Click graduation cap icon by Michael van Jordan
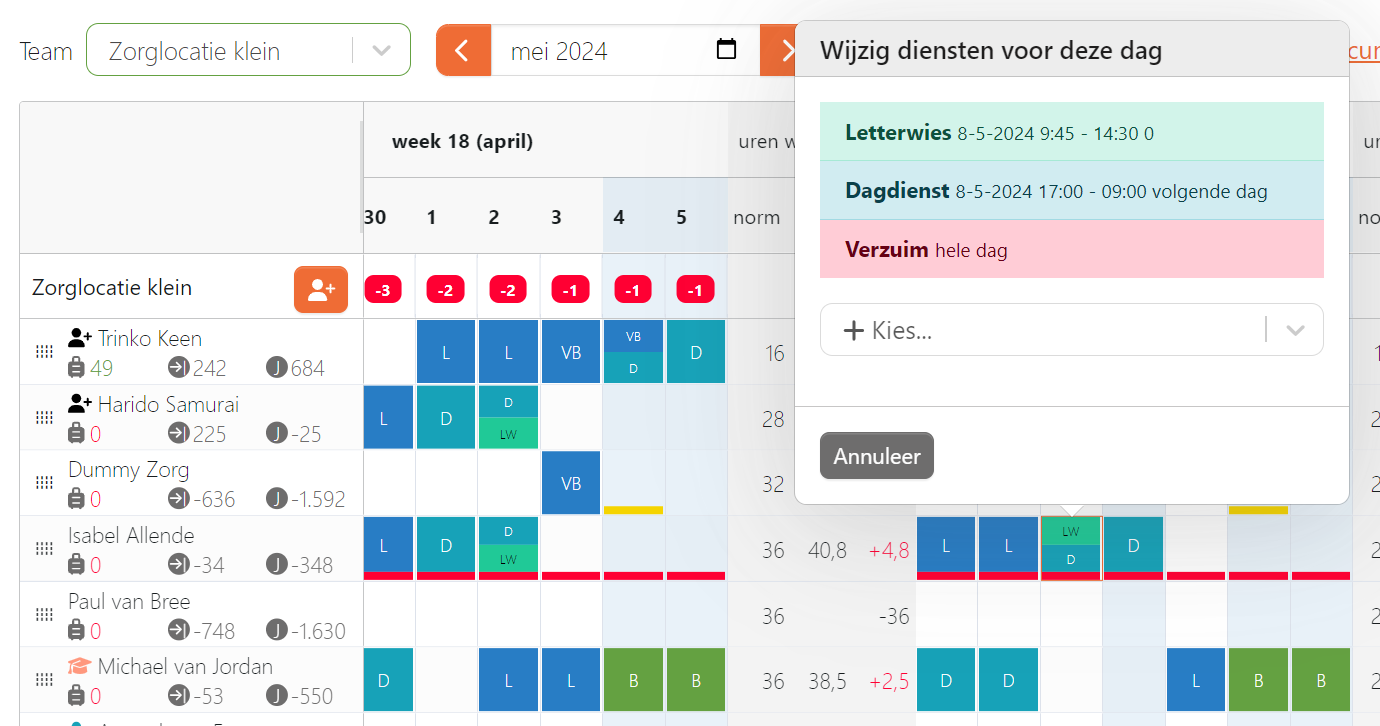This screenshot has height=726, width=1380. (x=79, y=666)
